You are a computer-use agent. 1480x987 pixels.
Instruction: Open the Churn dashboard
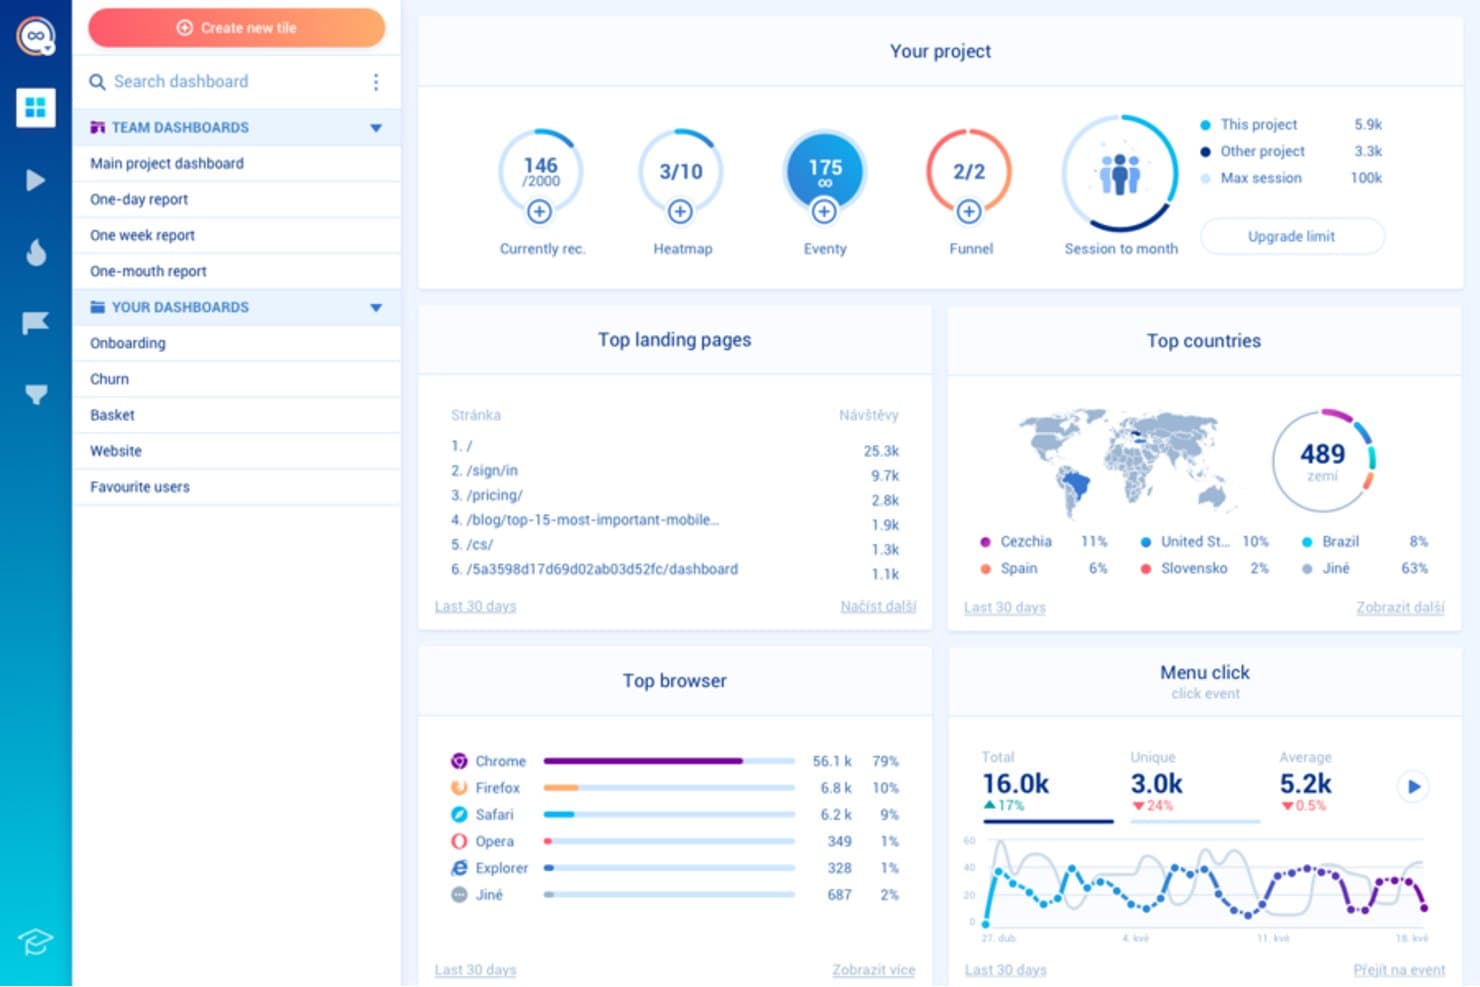click(x=236, y=379)
